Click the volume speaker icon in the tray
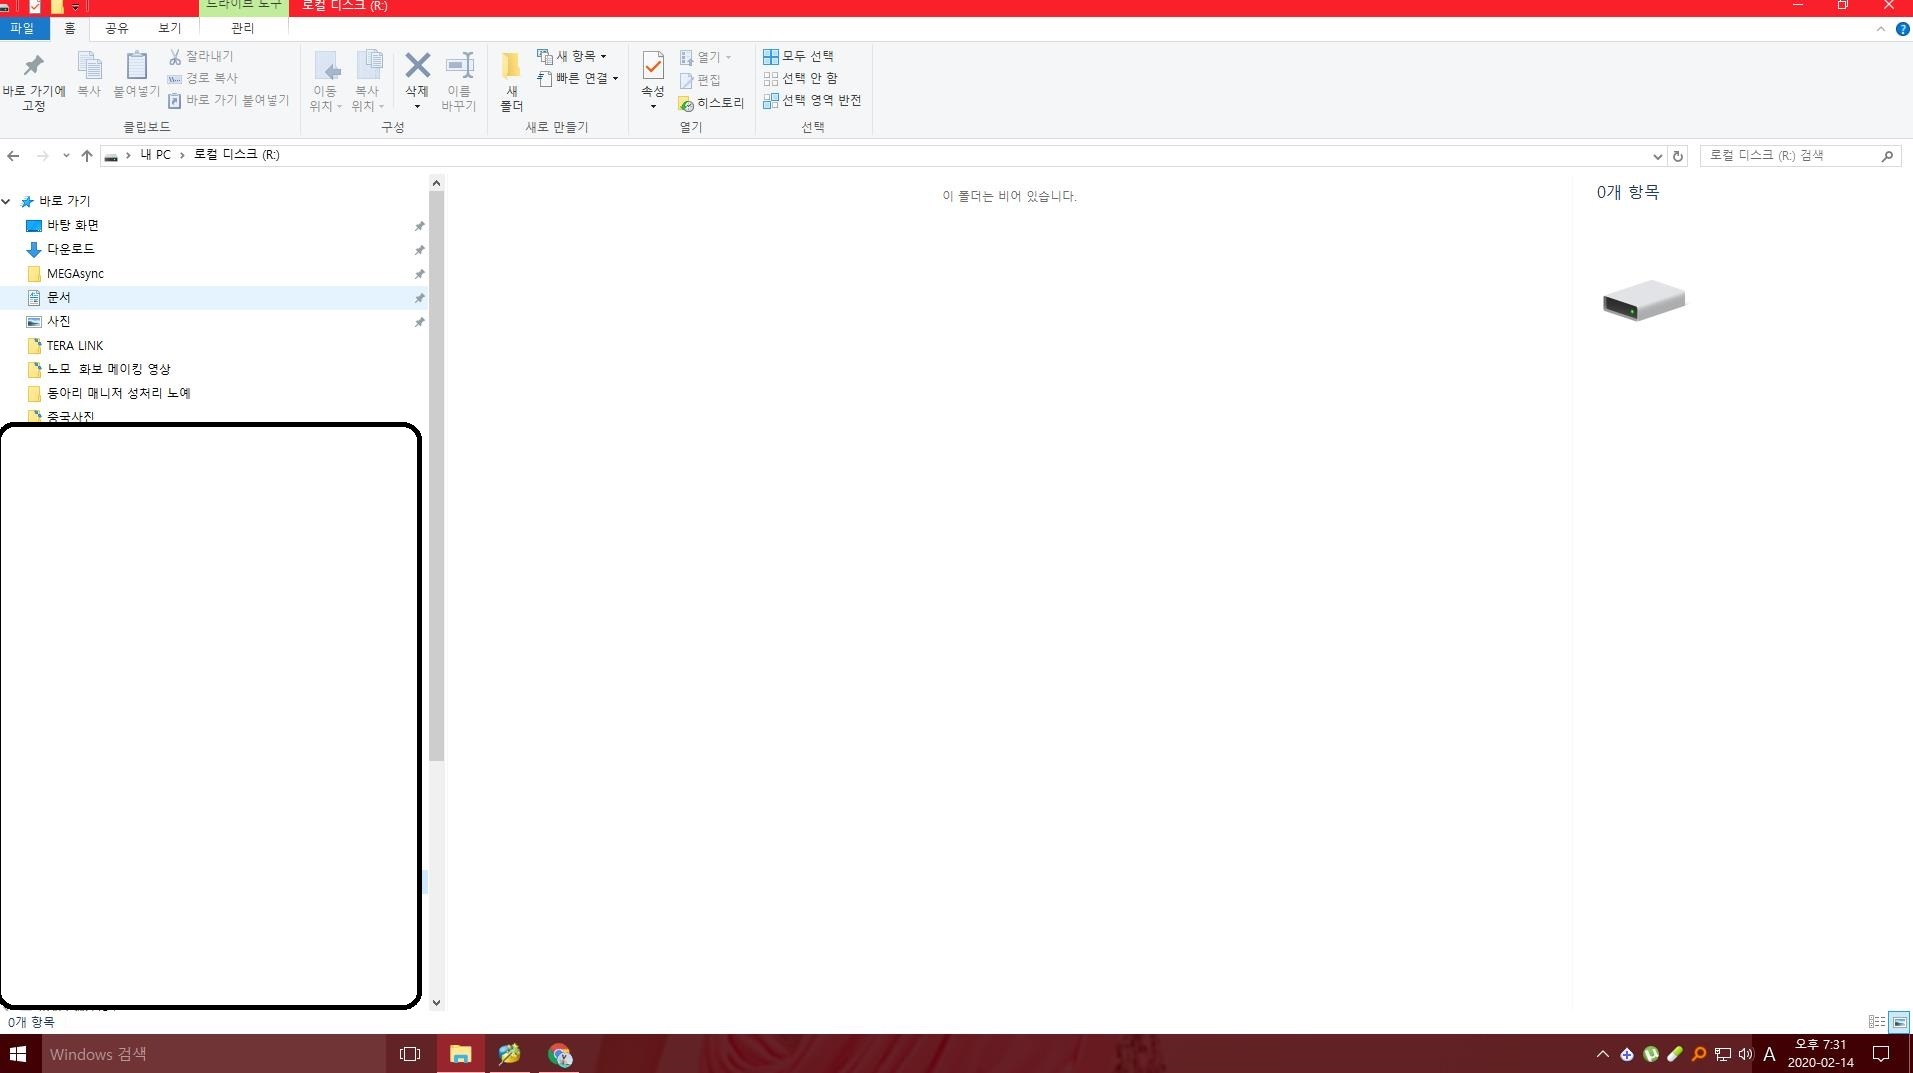Viewport: 1913px width, 1073px height. tap(1745, 1054)
